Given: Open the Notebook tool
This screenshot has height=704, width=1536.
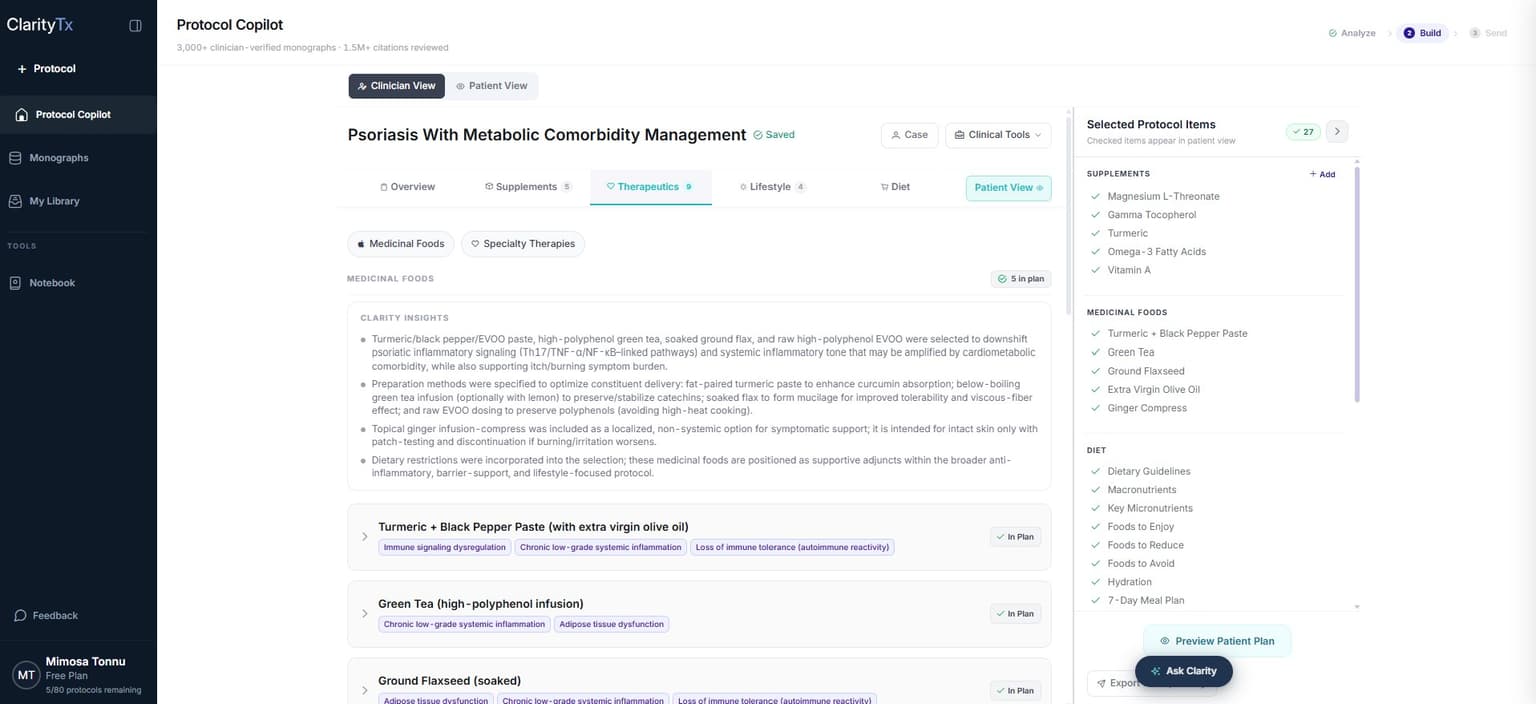Looking at the screenshot, I should [x=52, y=283].
